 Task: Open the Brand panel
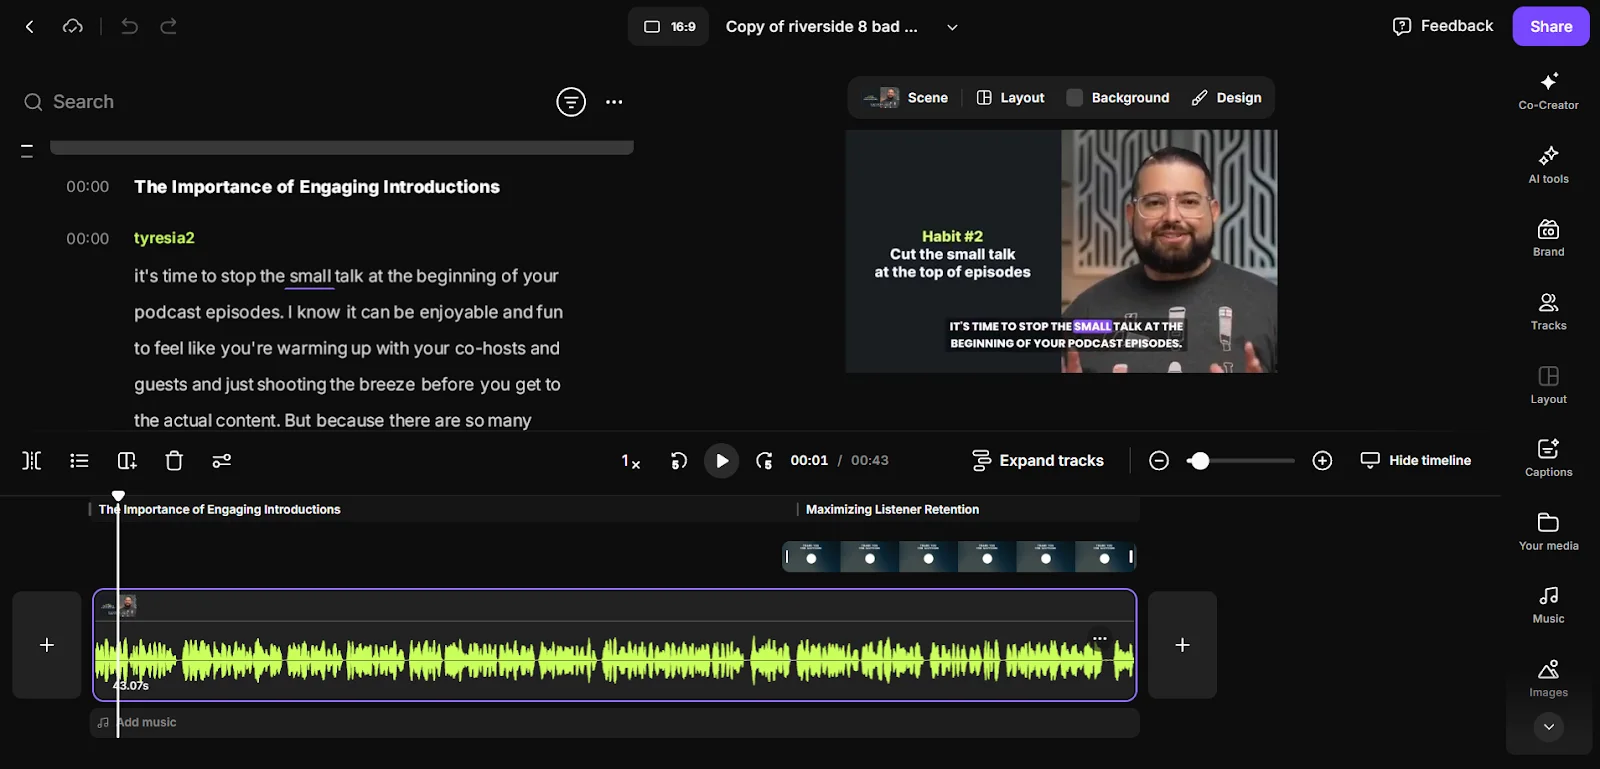(1548, 238)
